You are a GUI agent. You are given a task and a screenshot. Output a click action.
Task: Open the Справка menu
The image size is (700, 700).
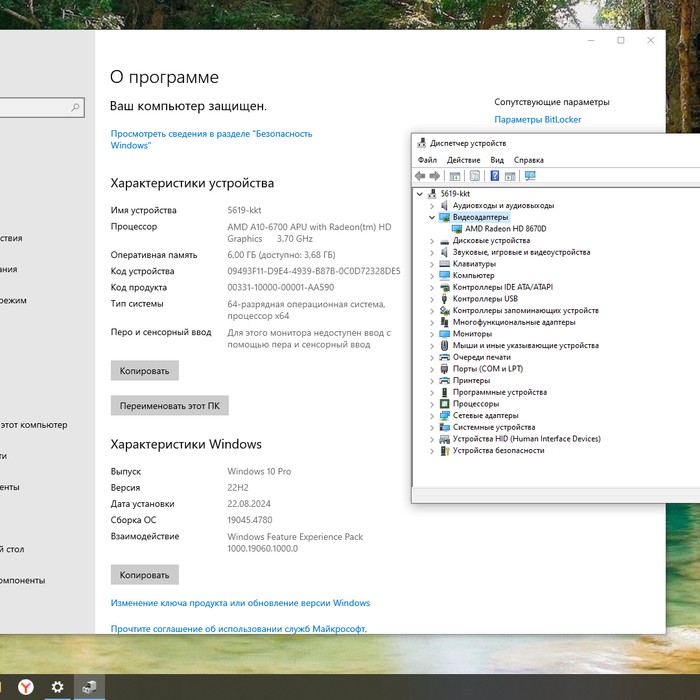pos(529,160)
